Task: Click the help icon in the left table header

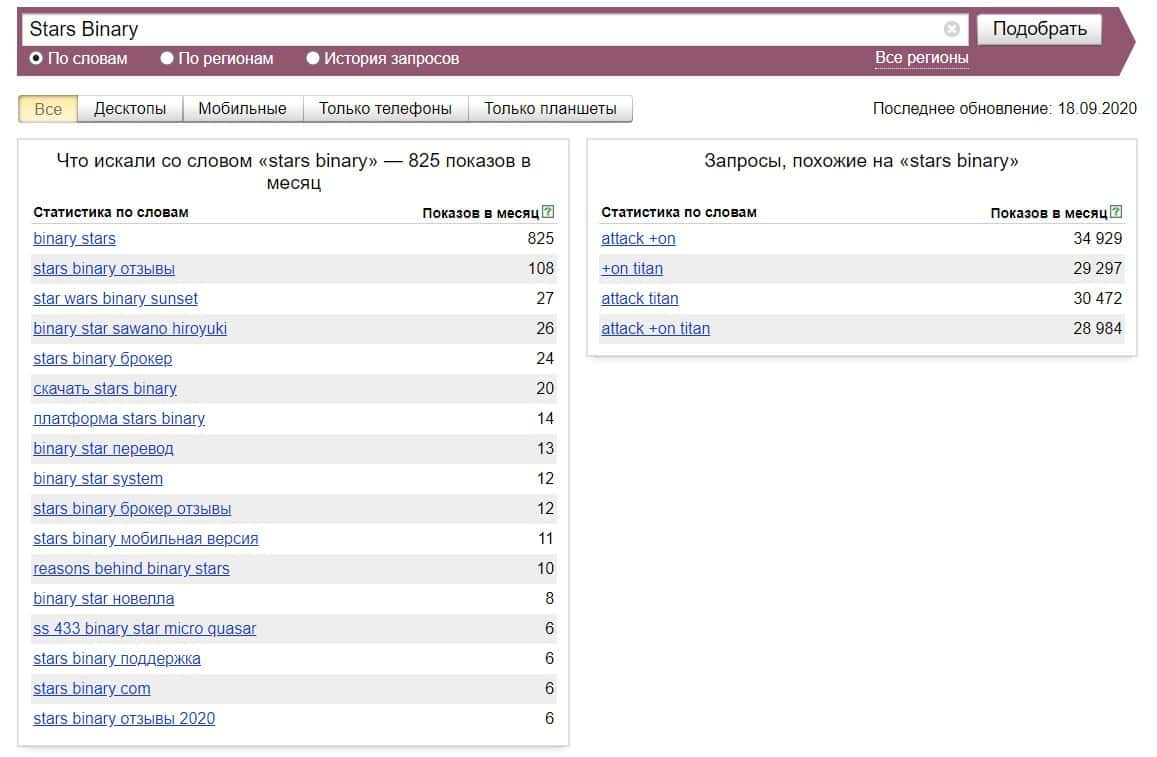Action: point(547,212)
